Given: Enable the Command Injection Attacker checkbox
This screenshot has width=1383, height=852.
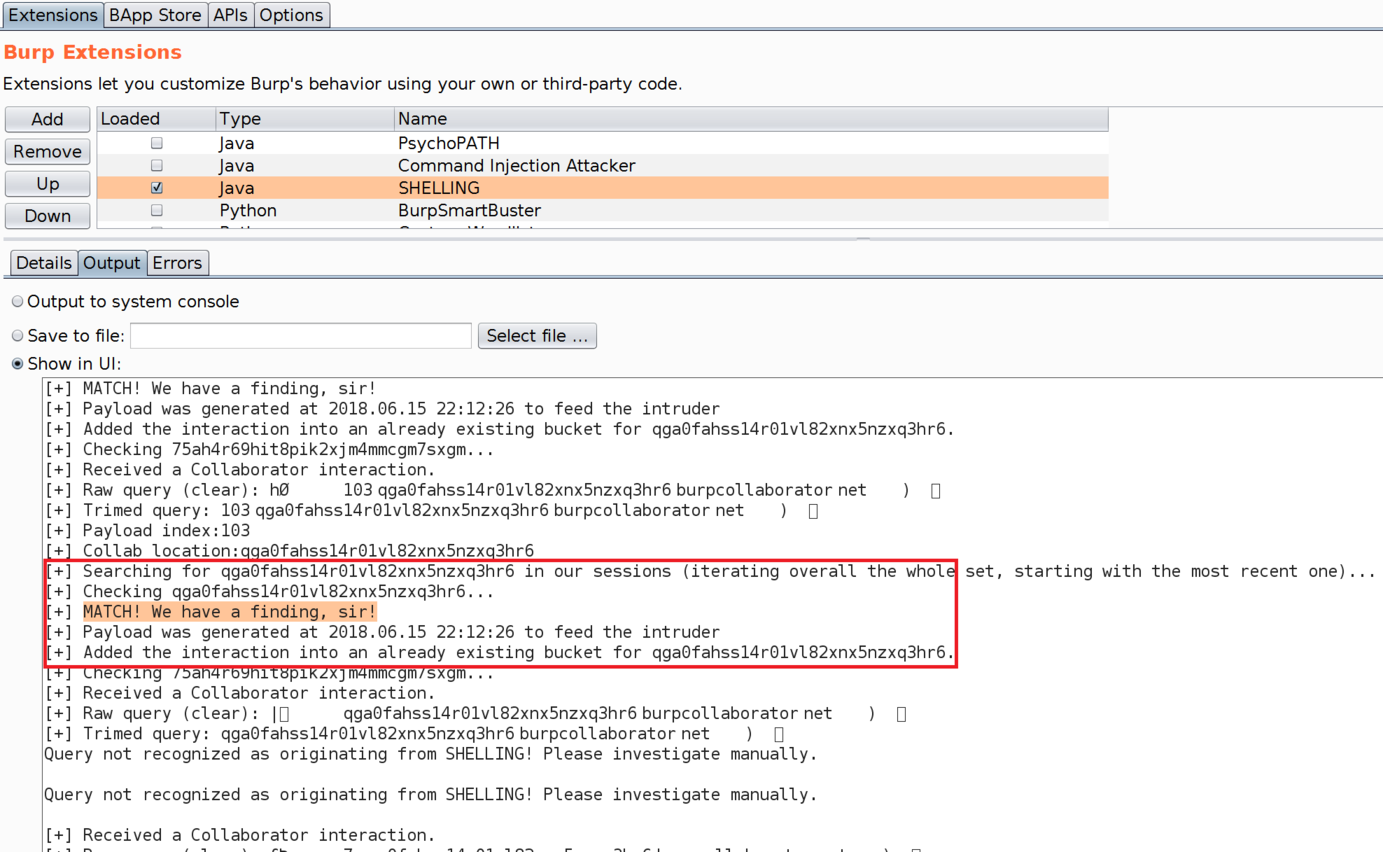Looking at the screenshot, I should 156,165.
